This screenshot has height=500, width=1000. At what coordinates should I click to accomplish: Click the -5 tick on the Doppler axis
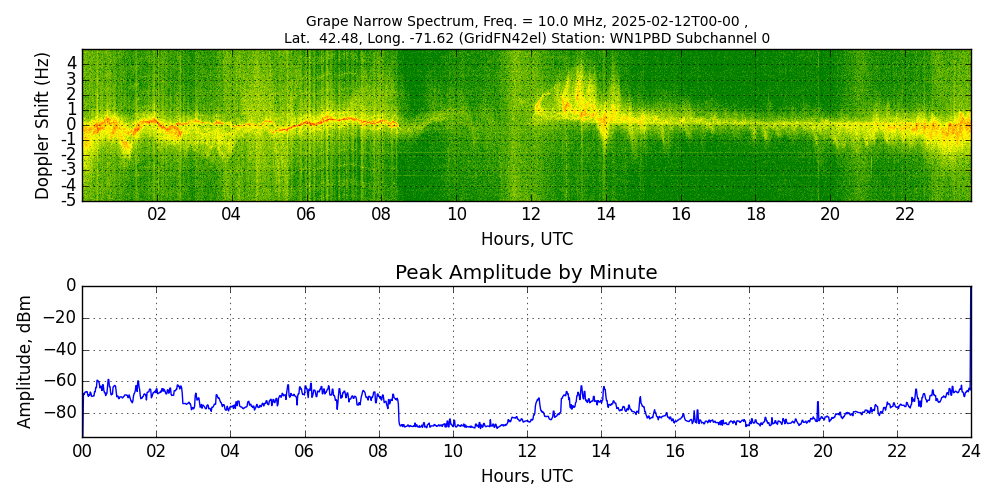68,200
